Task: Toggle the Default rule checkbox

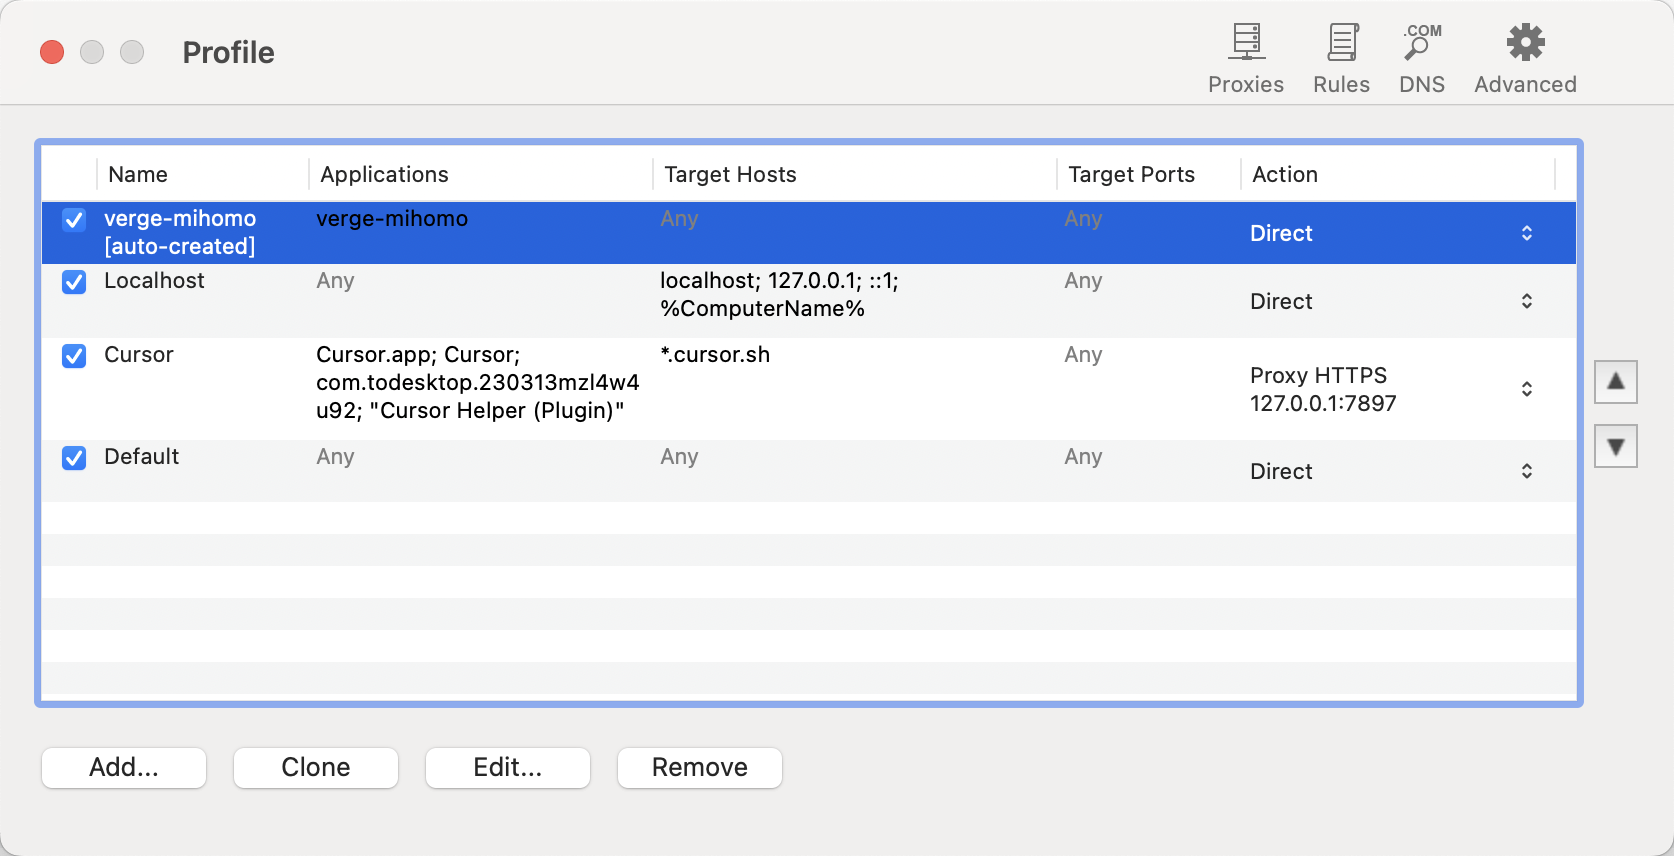Action: (x=74, y=458)
